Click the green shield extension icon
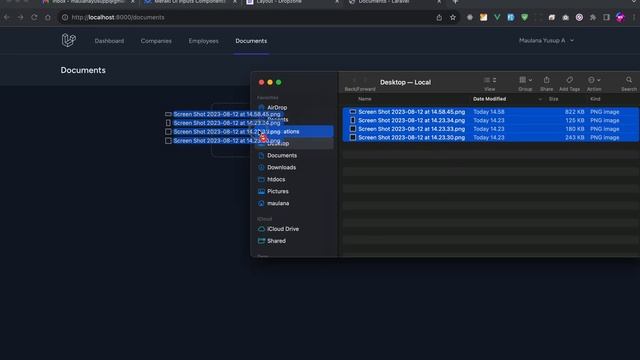640x360 pixels. point(524,17)
